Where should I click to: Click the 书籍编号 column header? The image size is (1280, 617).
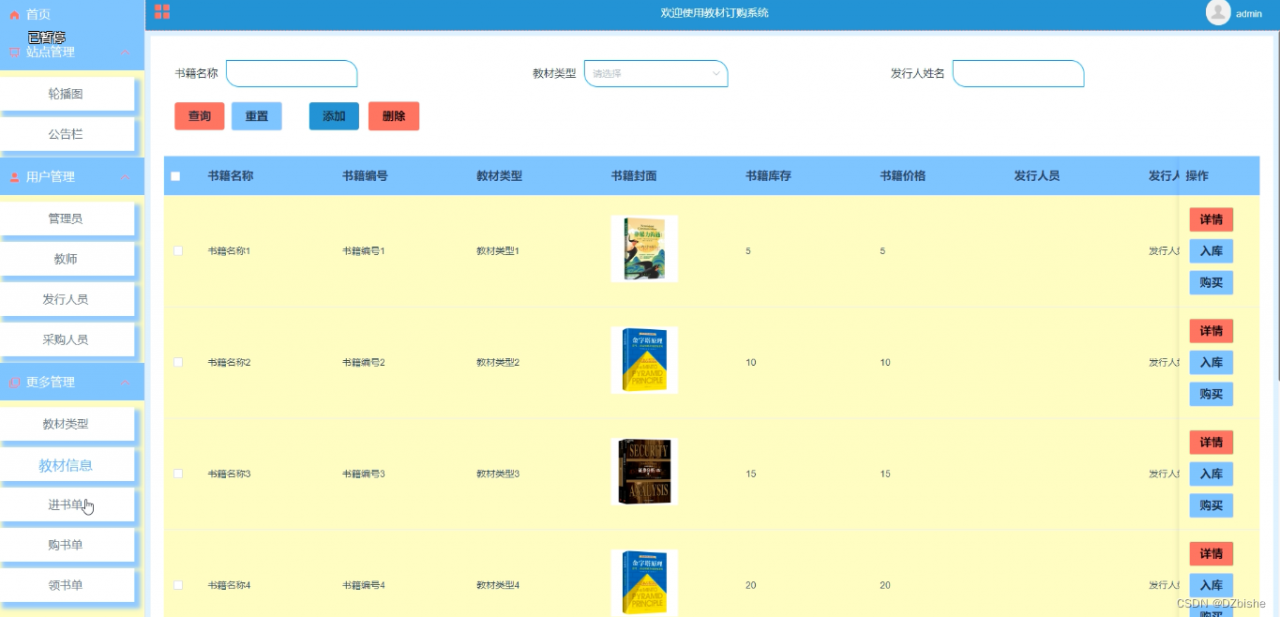click(365, 176)
